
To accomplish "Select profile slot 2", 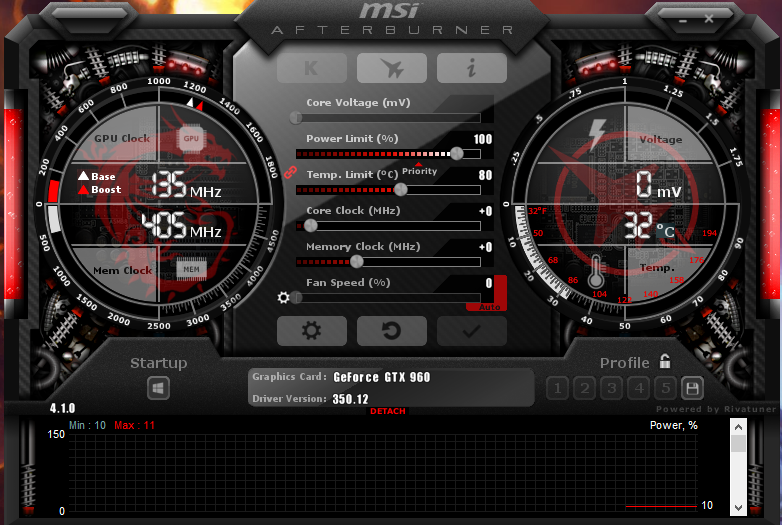I will click(585, 388).
